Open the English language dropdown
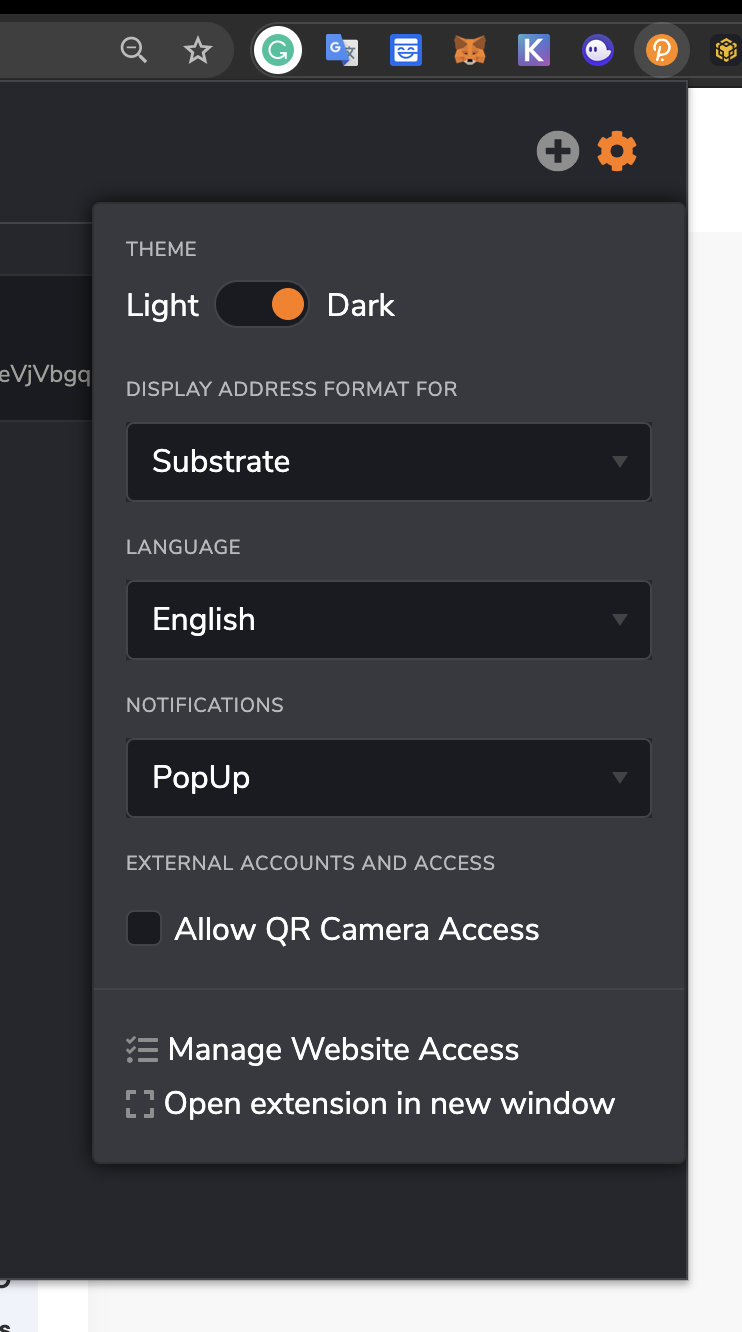Image resolution: width=742 pixels, height=1332 pixels. pyautogui.click(x=389, y=620)
